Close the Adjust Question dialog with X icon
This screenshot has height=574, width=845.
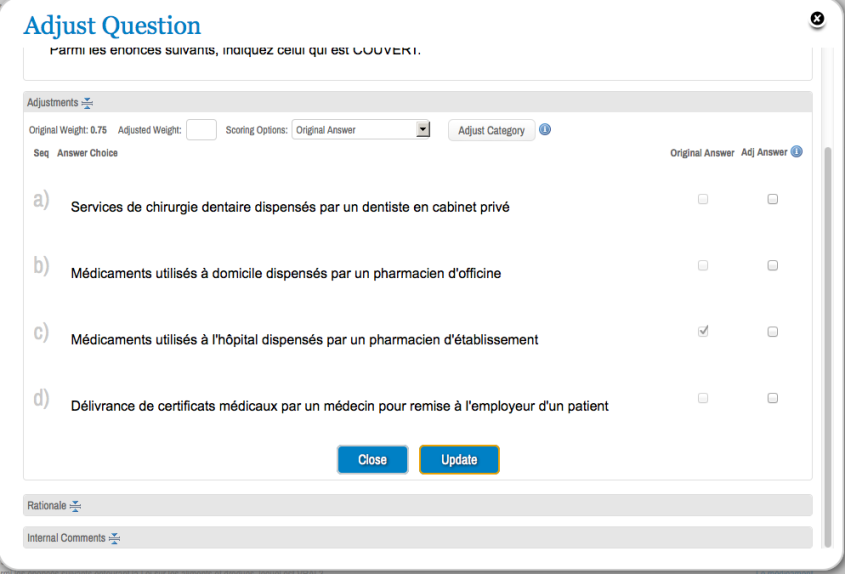tap(817, 19)
